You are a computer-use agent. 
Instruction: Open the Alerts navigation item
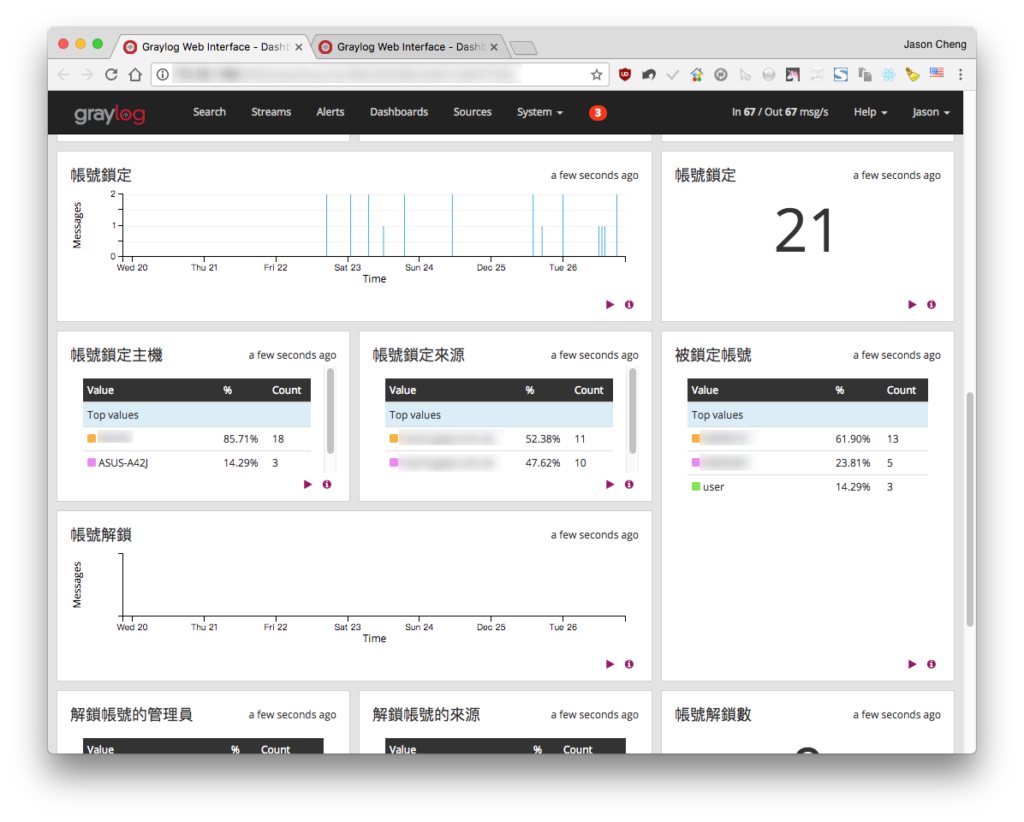(x=330, y=112)
